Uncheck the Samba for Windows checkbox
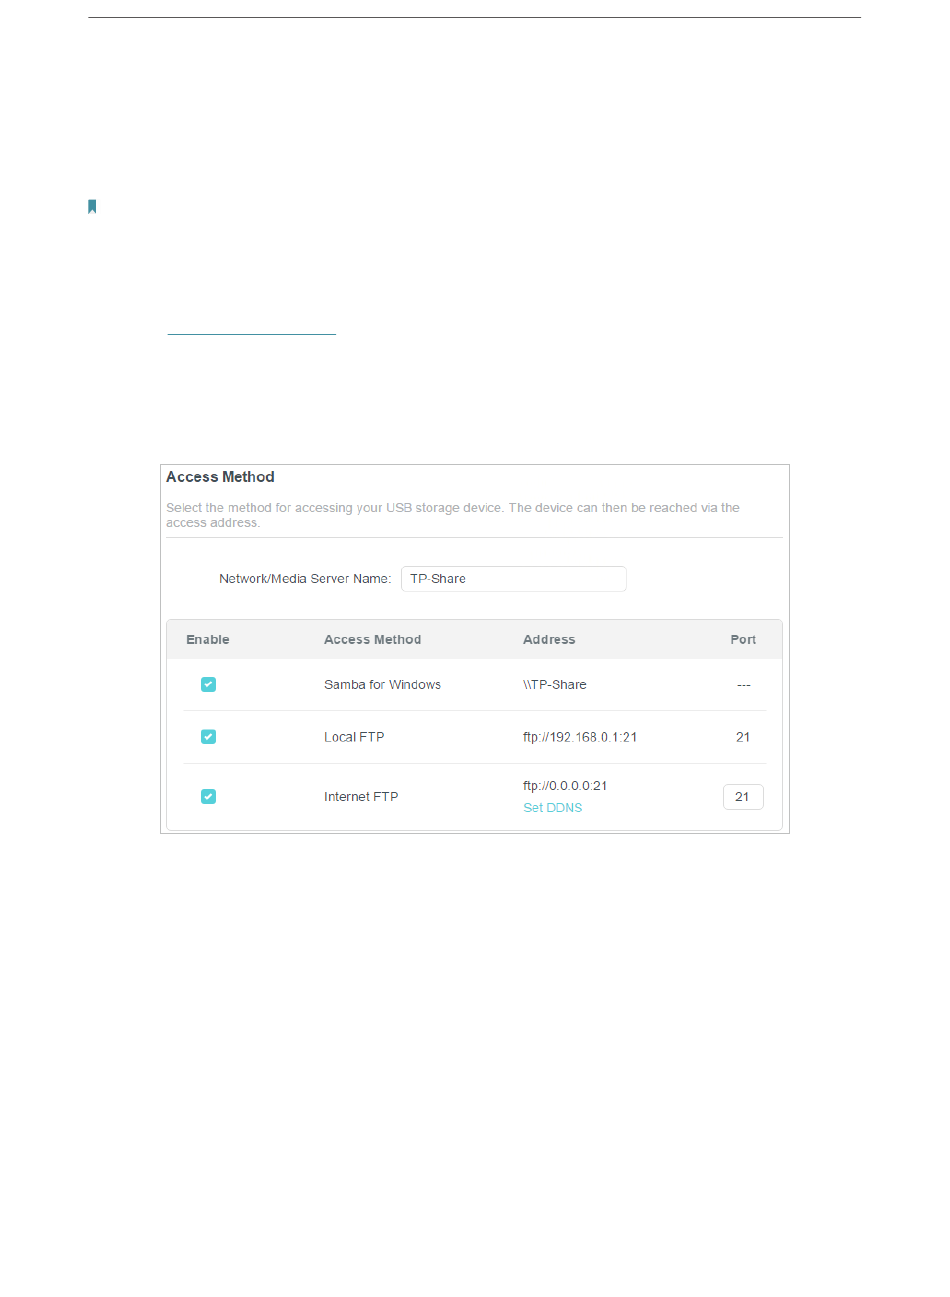This screenshot has width=950, height=1297. (x=208, y=685)
